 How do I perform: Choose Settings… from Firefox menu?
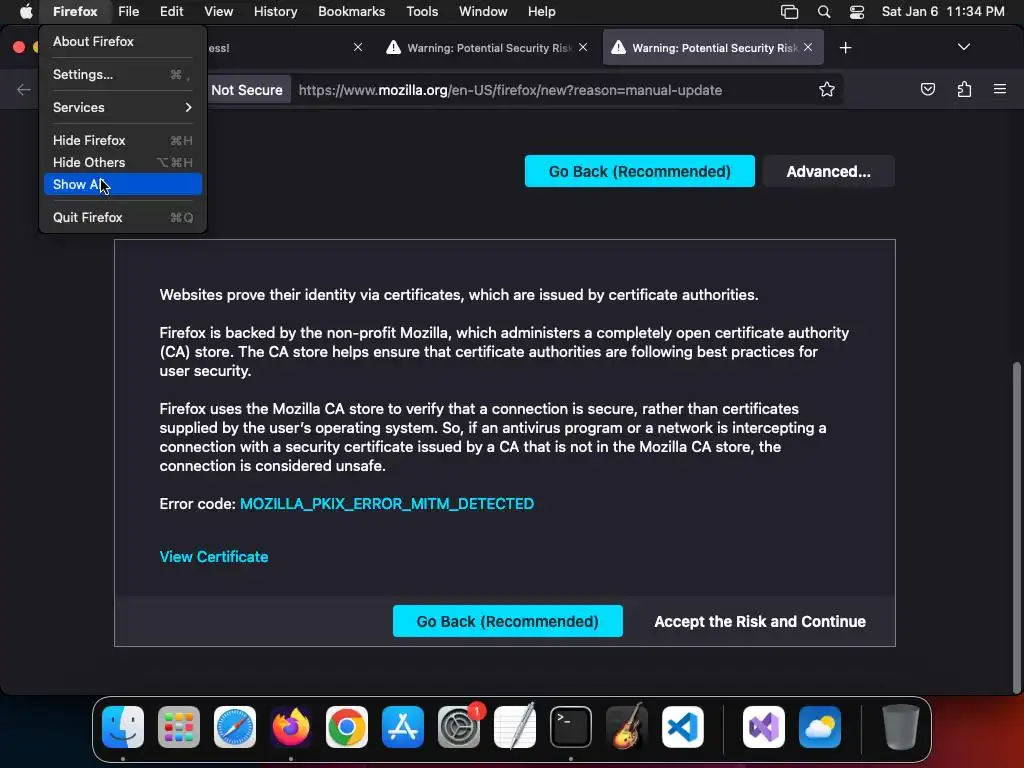[123, 74]
